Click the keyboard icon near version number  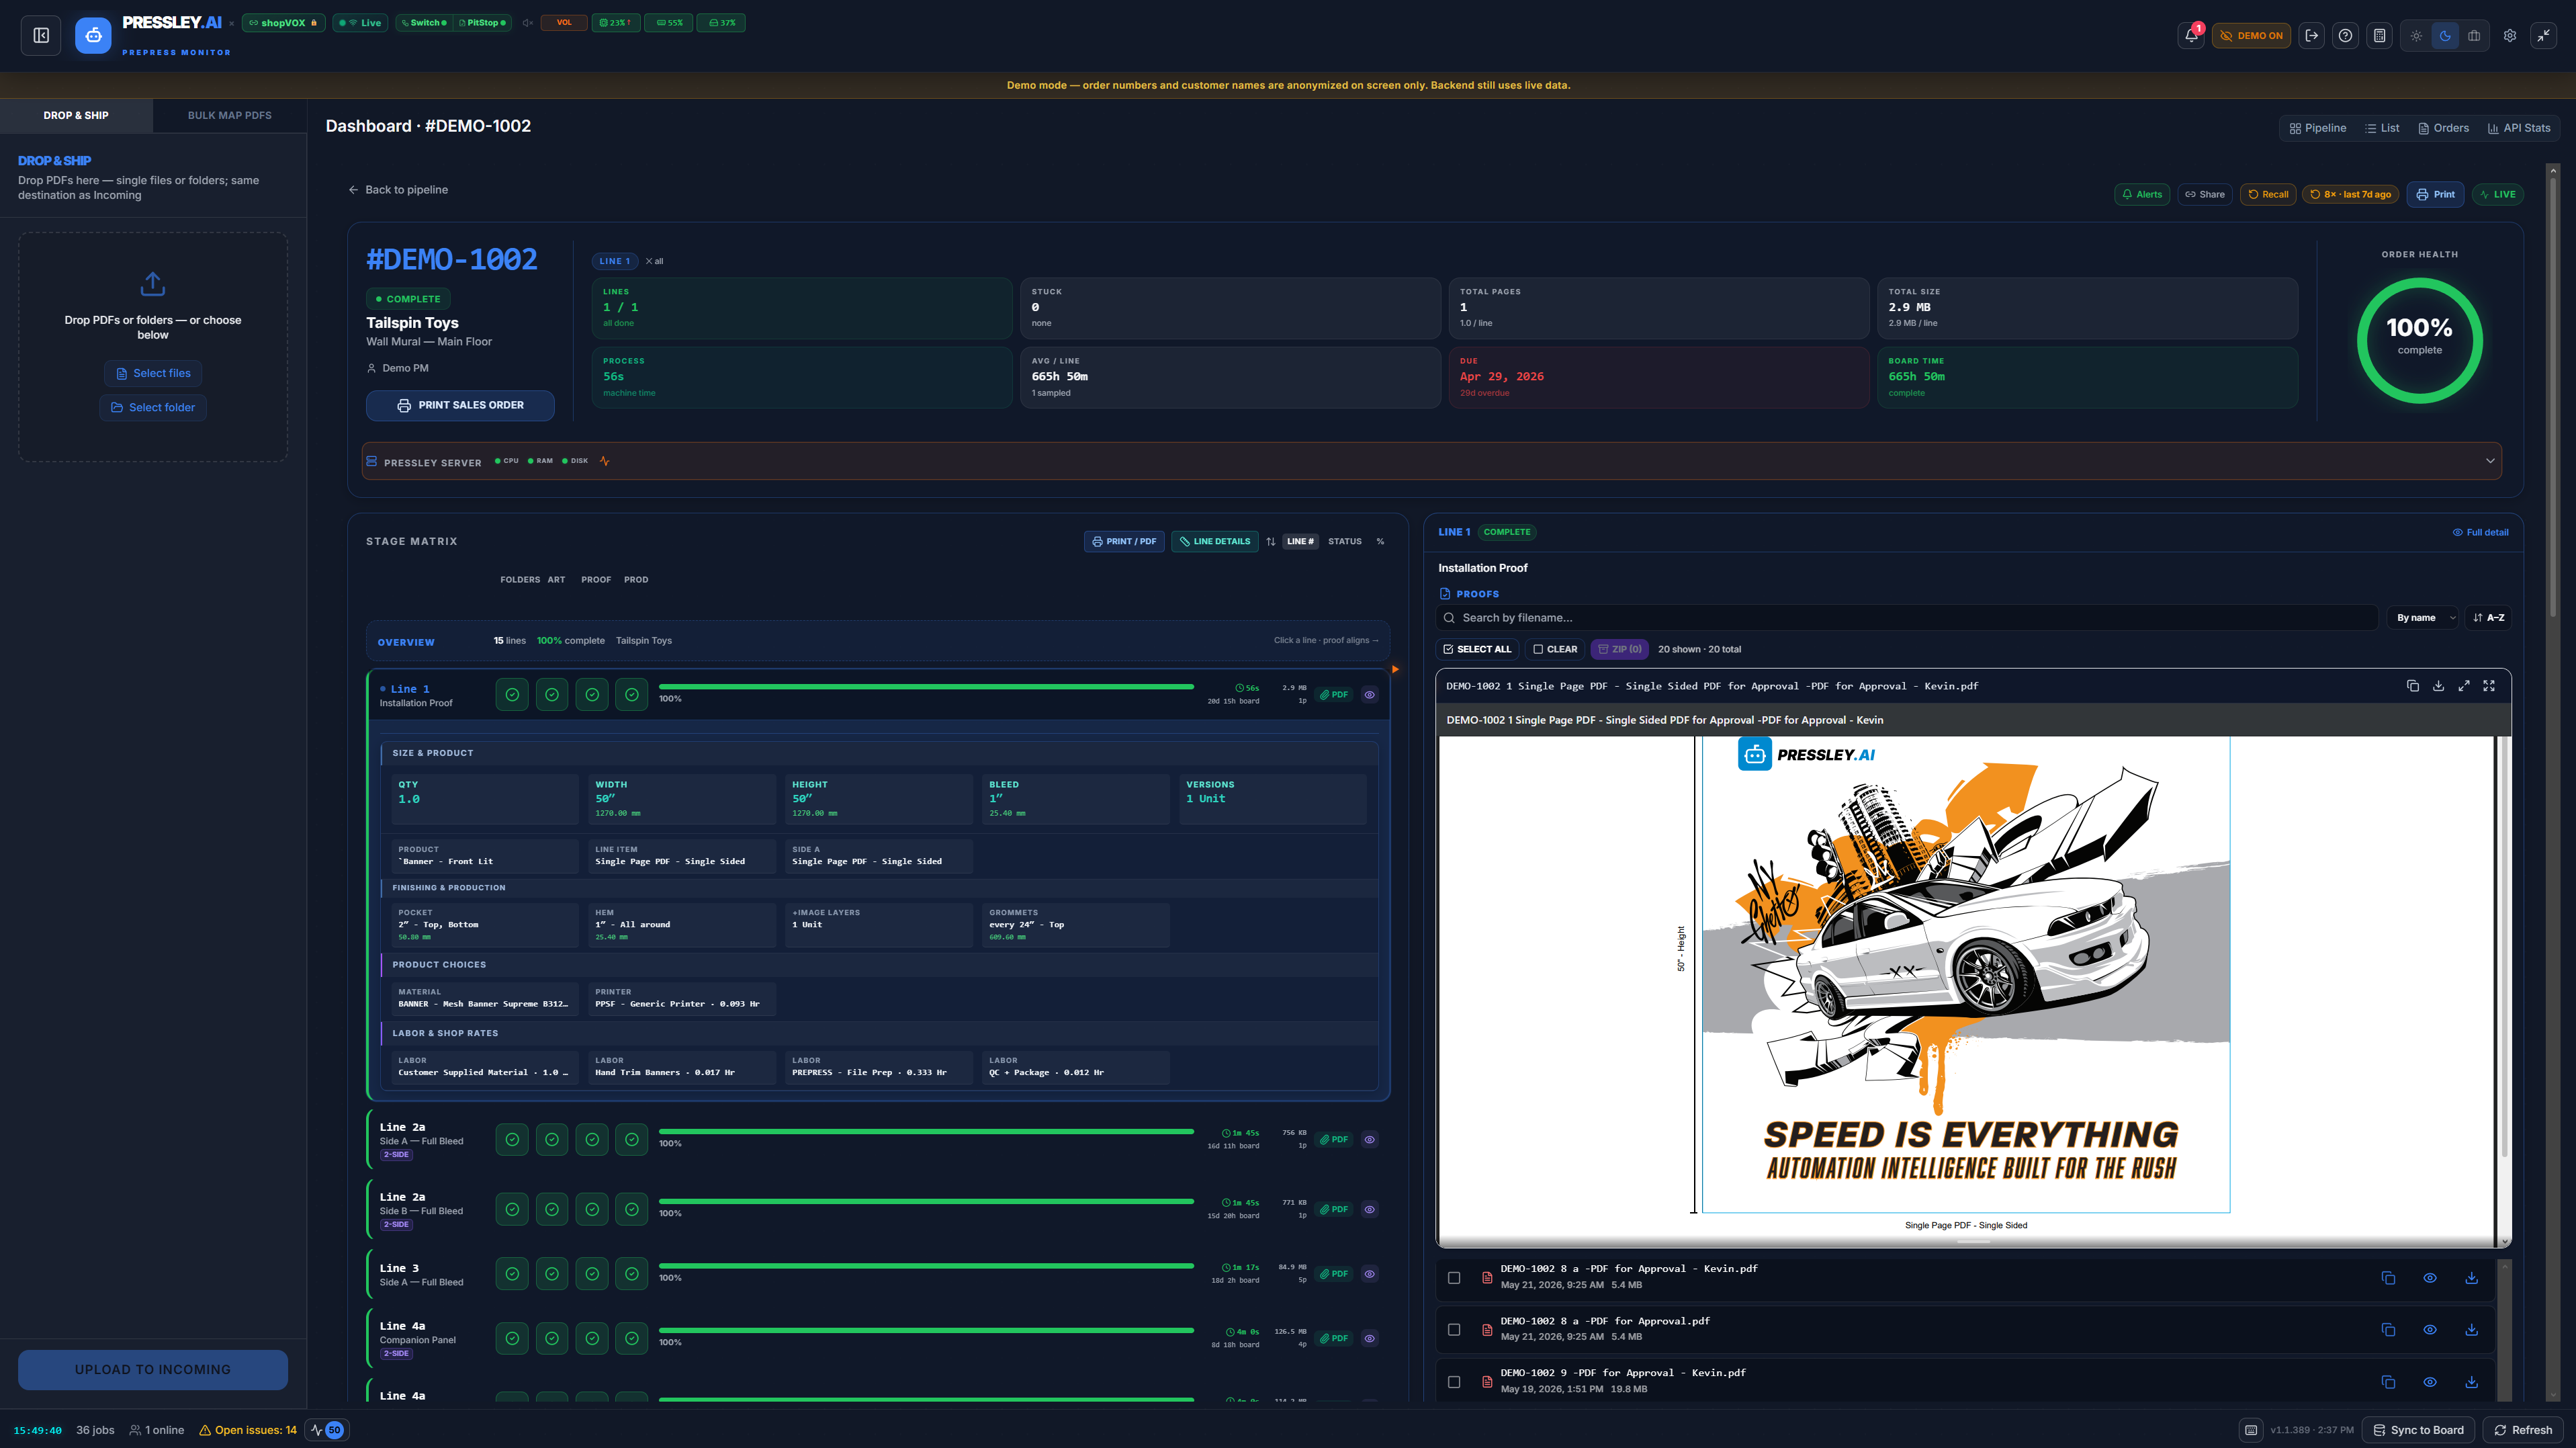click(2250, 1430)
